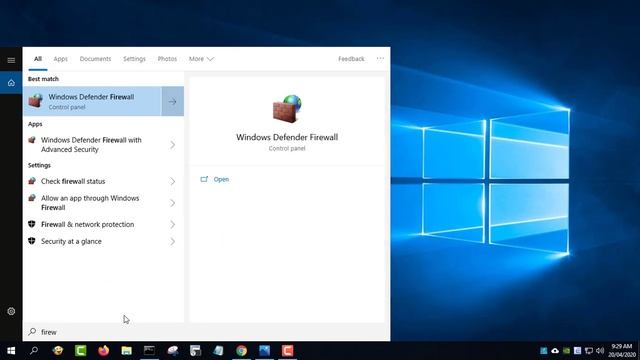This screenshot has height=360, width=640.
Task: Expand chevron for Security at a glance
Action: tap(173, 242)
